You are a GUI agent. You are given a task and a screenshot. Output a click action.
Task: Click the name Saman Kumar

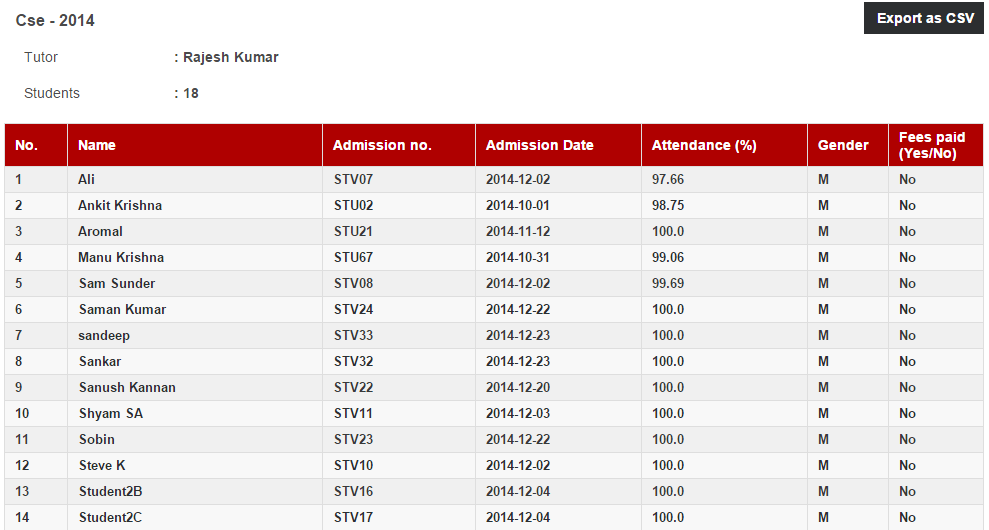coord(122,309)
